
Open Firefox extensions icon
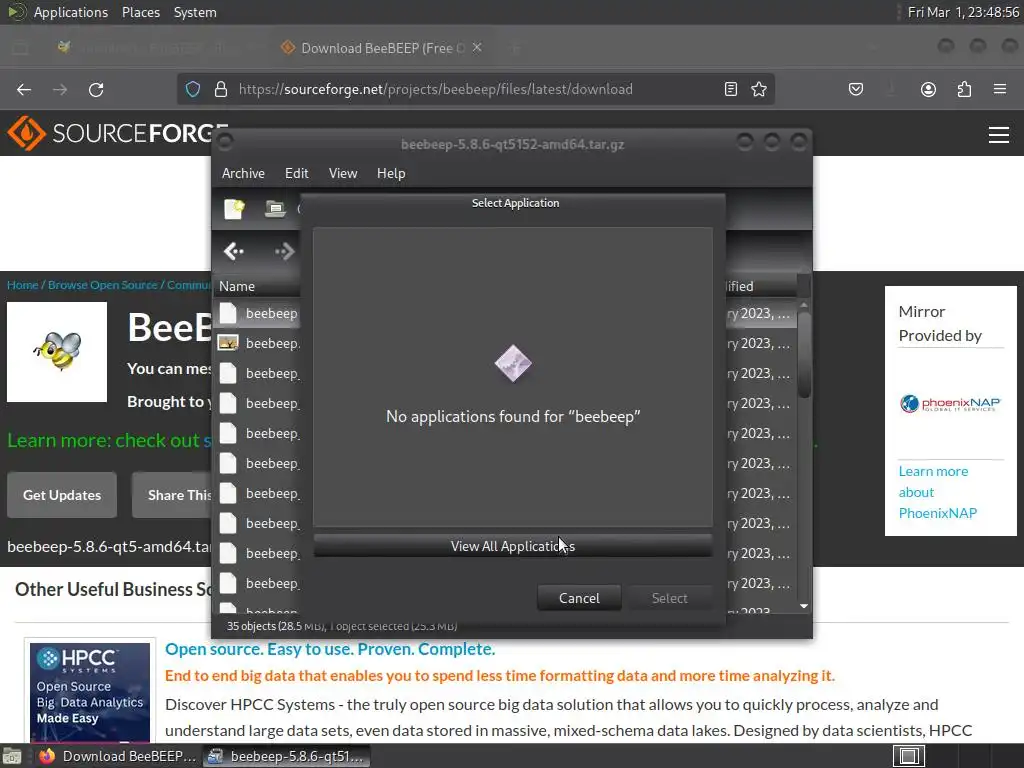(x=964, y=89)
